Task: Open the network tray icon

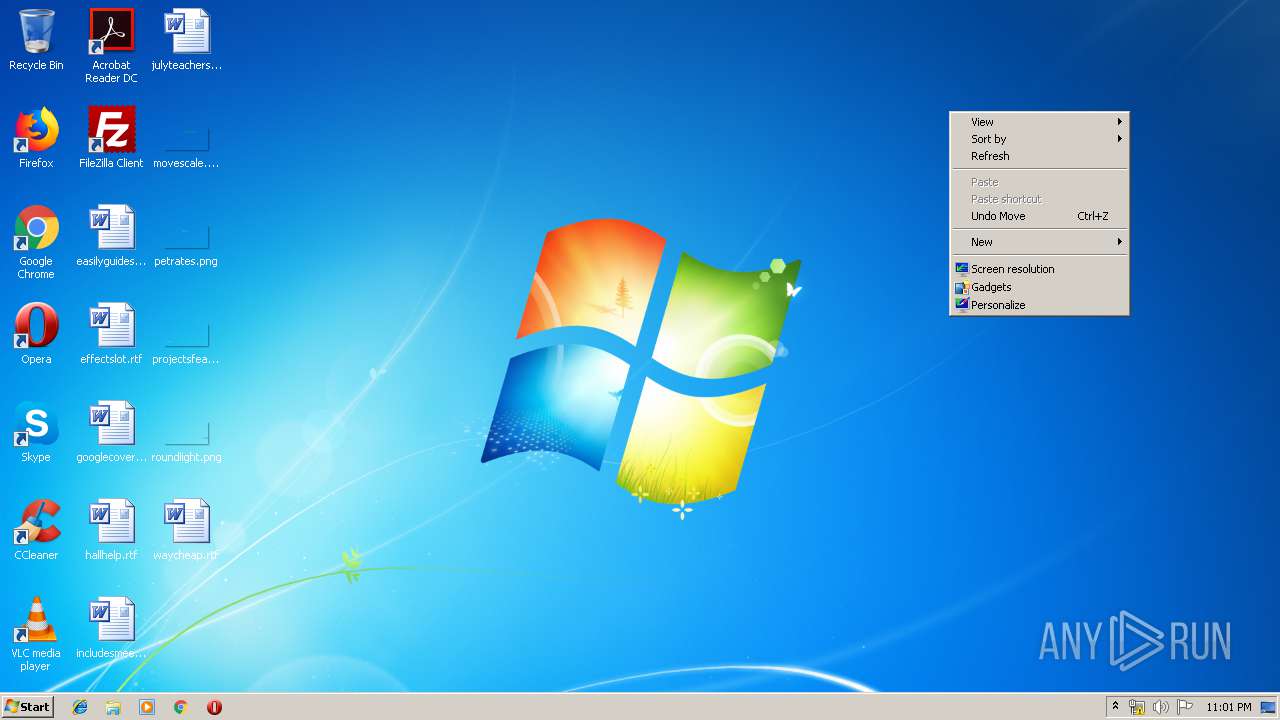Action: pos(1137,707)
